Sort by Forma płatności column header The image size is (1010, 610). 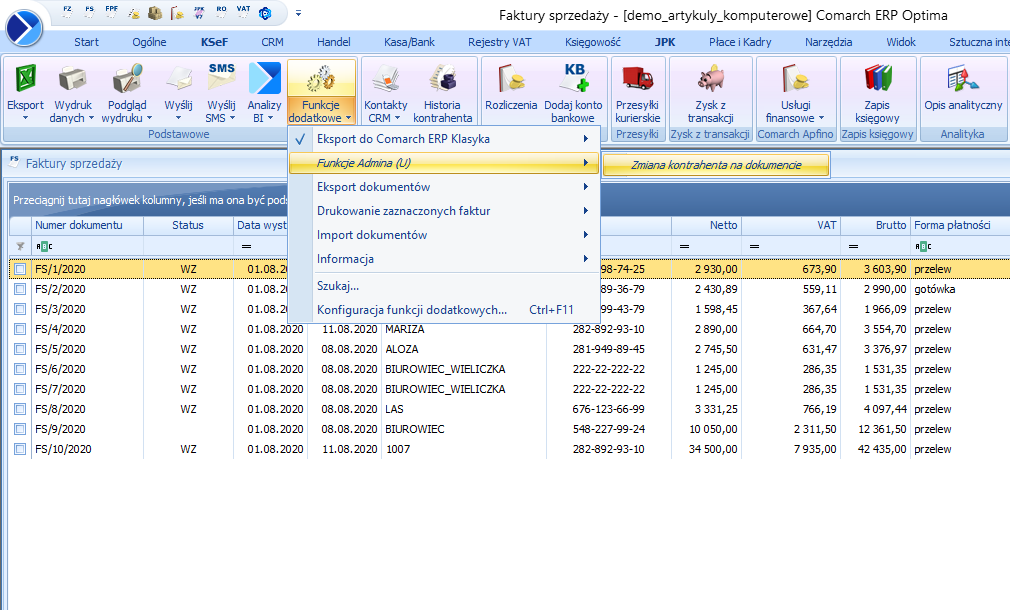960,225
